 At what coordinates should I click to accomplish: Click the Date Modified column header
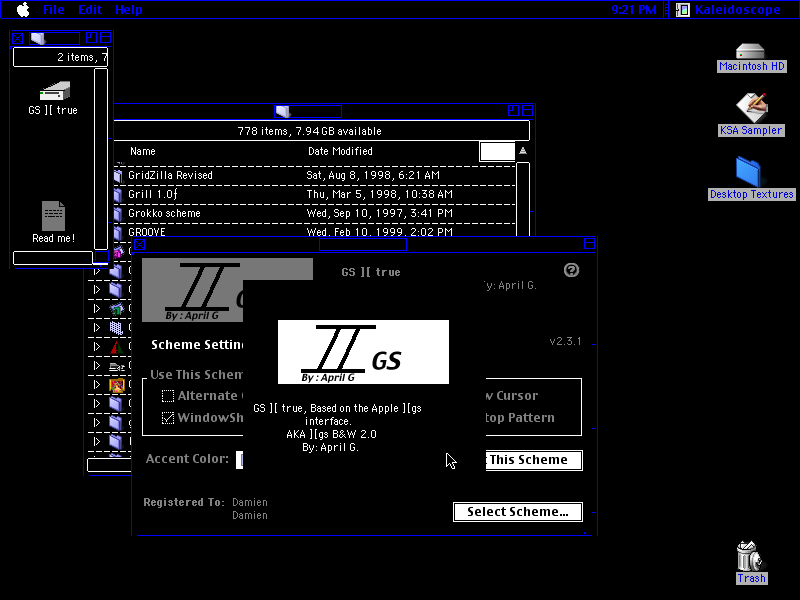(x=340, y=152)
